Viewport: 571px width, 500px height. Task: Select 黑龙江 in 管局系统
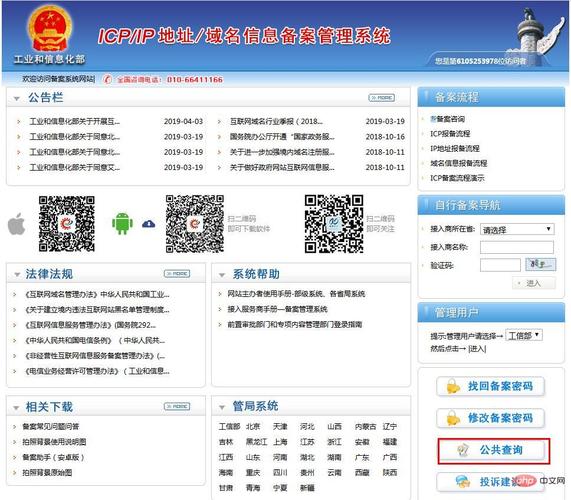256,442
